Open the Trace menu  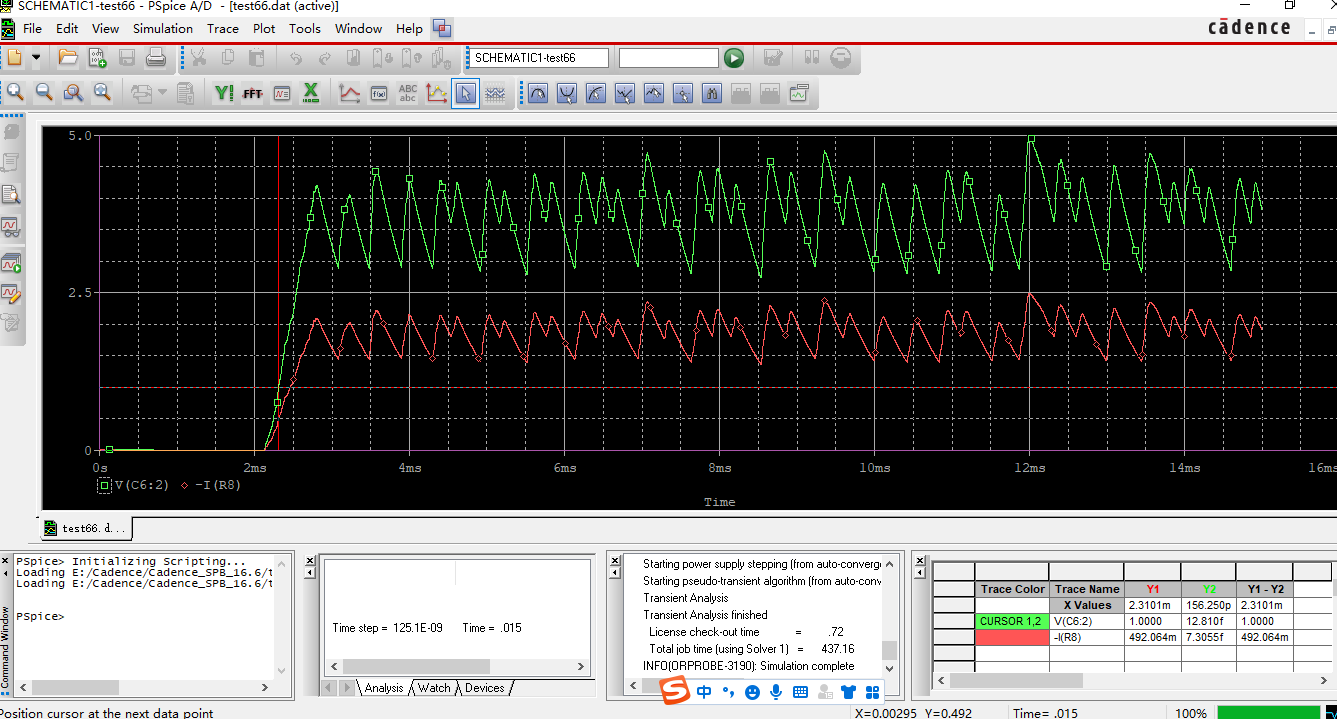click(x=222, y=28)
